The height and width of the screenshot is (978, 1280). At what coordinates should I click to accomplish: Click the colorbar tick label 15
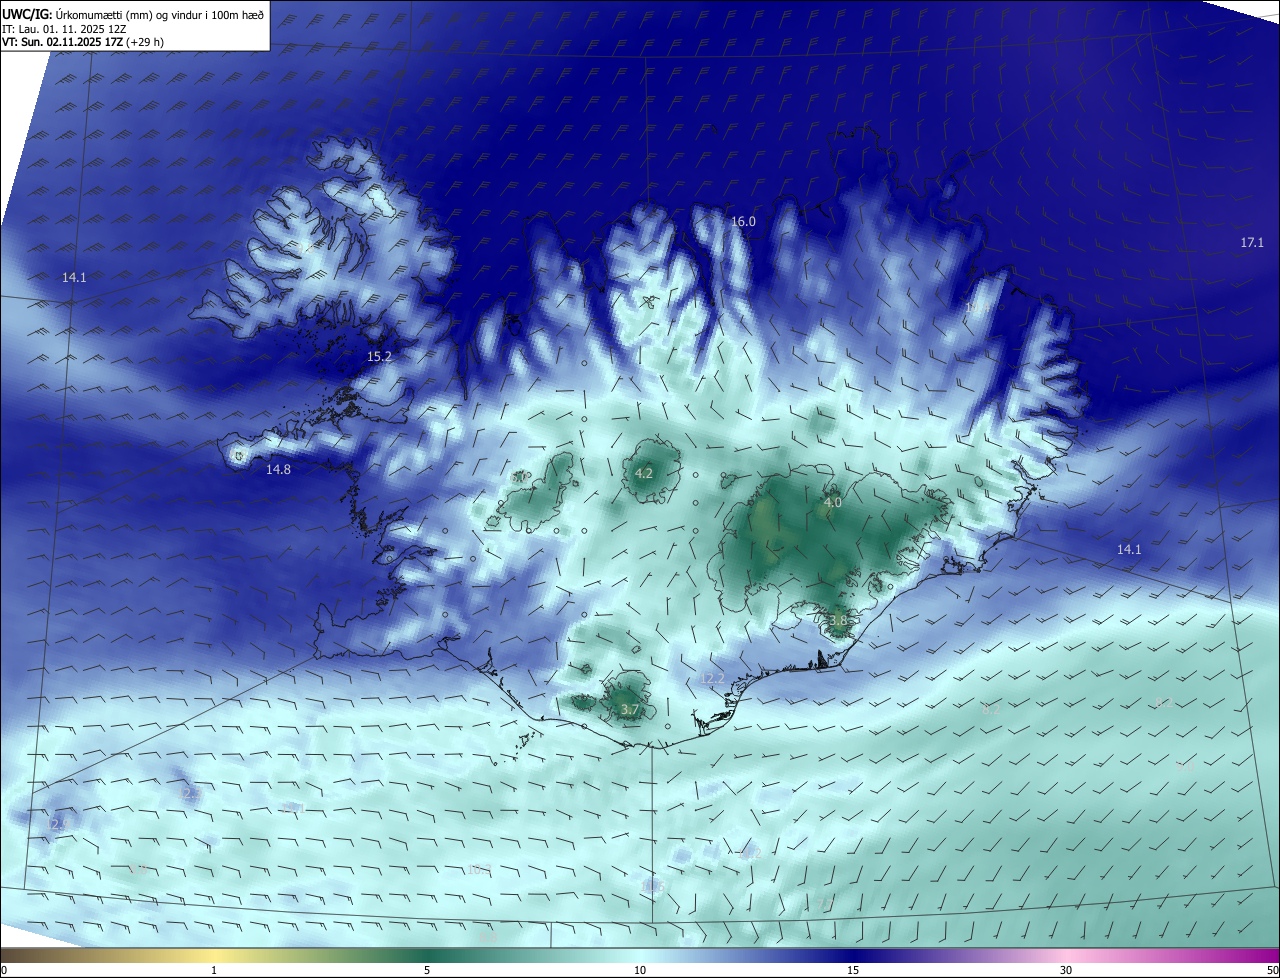point(853,971)
